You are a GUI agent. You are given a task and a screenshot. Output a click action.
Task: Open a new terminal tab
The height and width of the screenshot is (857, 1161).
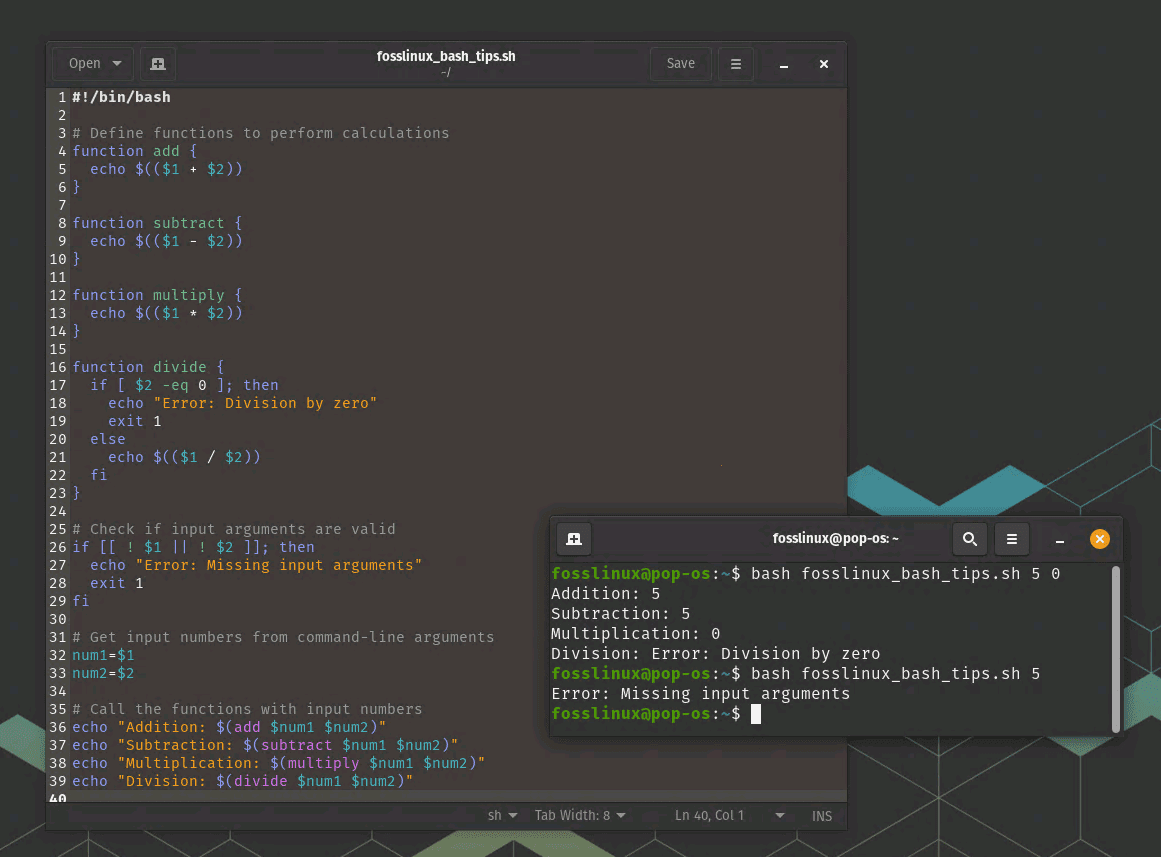click(574, 539)
